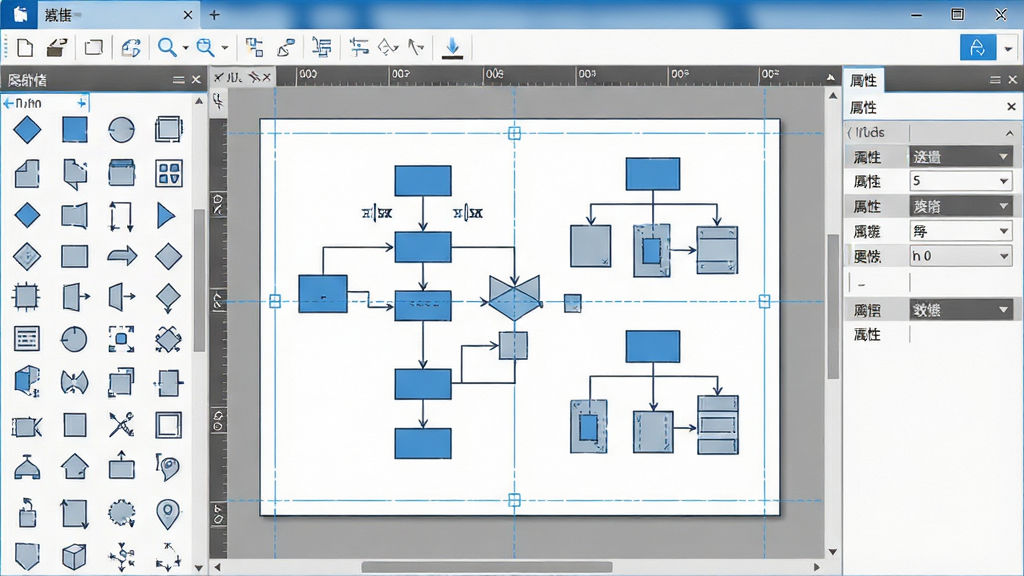Click the shapes palette scroll-down arrow
Image resolution: width=1024 pixels, height=576 pixels.
tap(199, 568)
